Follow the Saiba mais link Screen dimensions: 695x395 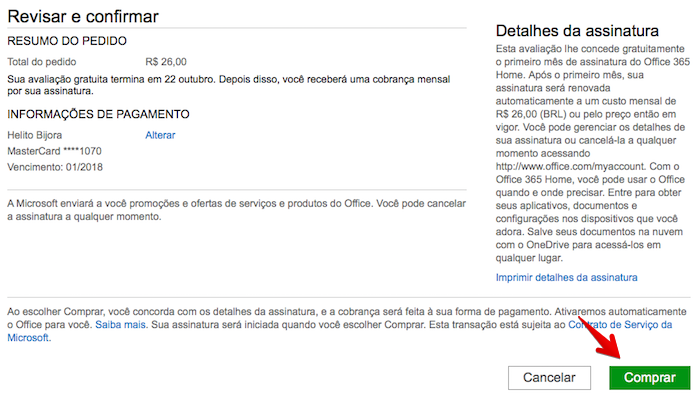120,325
